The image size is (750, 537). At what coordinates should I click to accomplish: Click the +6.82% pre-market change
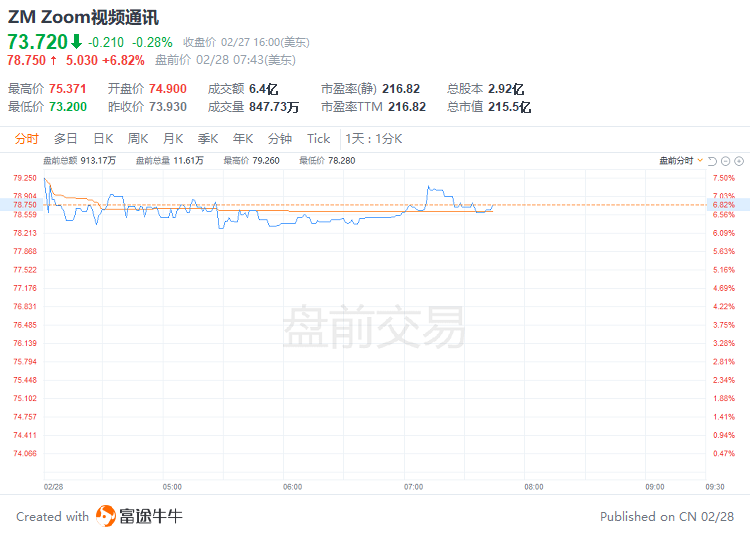[123, 60]
